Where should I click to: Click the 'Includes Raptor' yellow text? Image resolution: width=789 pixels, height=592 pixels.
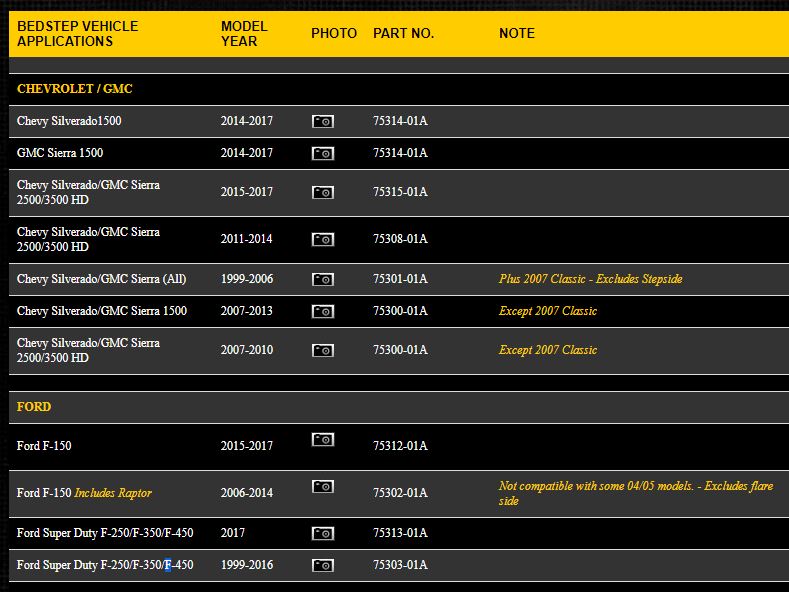113,493
